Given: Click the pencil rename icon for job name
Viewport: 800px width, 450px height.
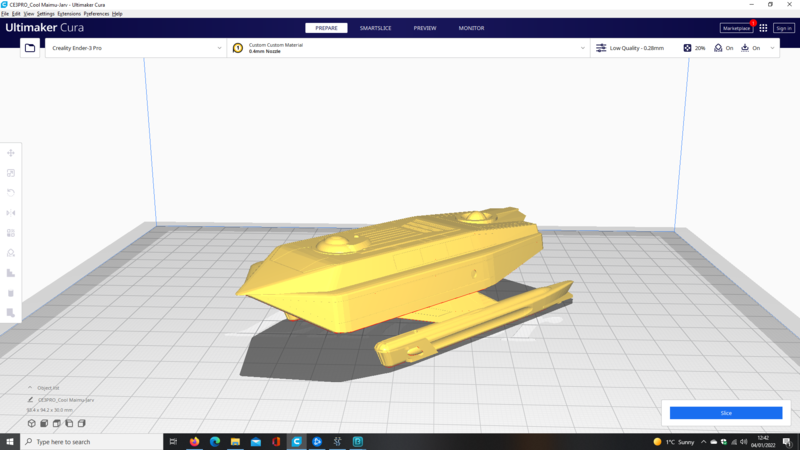Looking at the screenshot, I should [x=30, y=400].
